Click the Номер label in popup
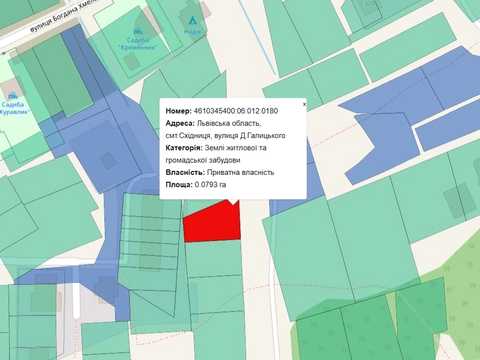 point(179,111)
